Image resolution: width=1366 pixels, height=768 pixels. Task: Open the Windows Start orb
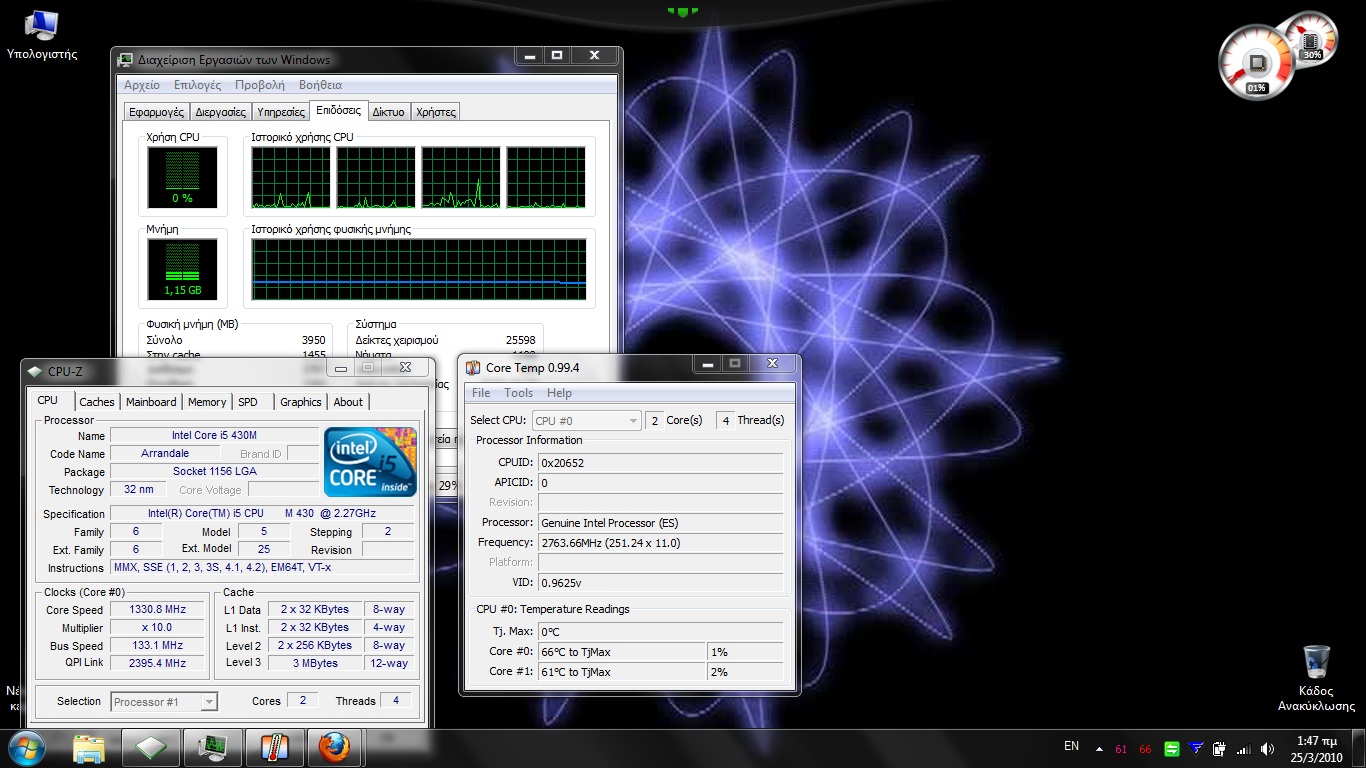point(27,747)
